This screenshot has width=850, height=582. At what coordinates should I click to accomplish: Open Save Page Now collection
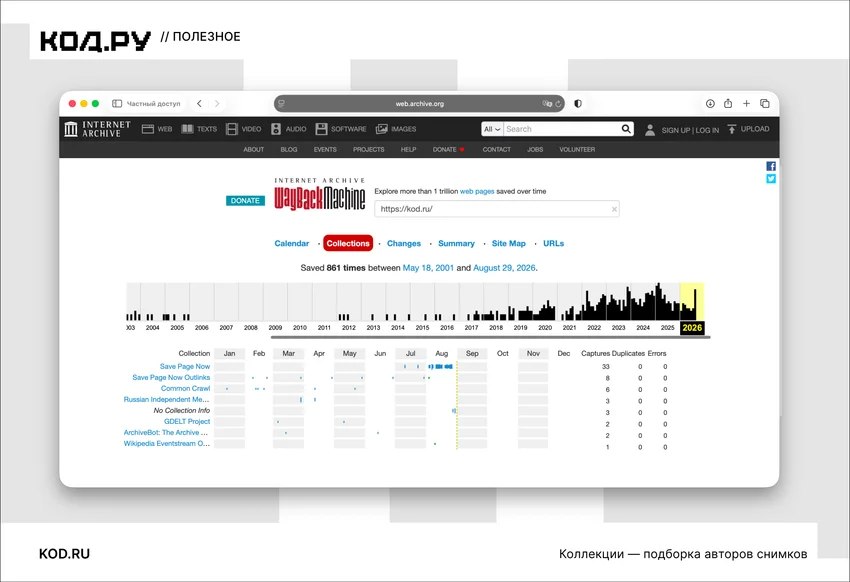(x=185, y=367)
